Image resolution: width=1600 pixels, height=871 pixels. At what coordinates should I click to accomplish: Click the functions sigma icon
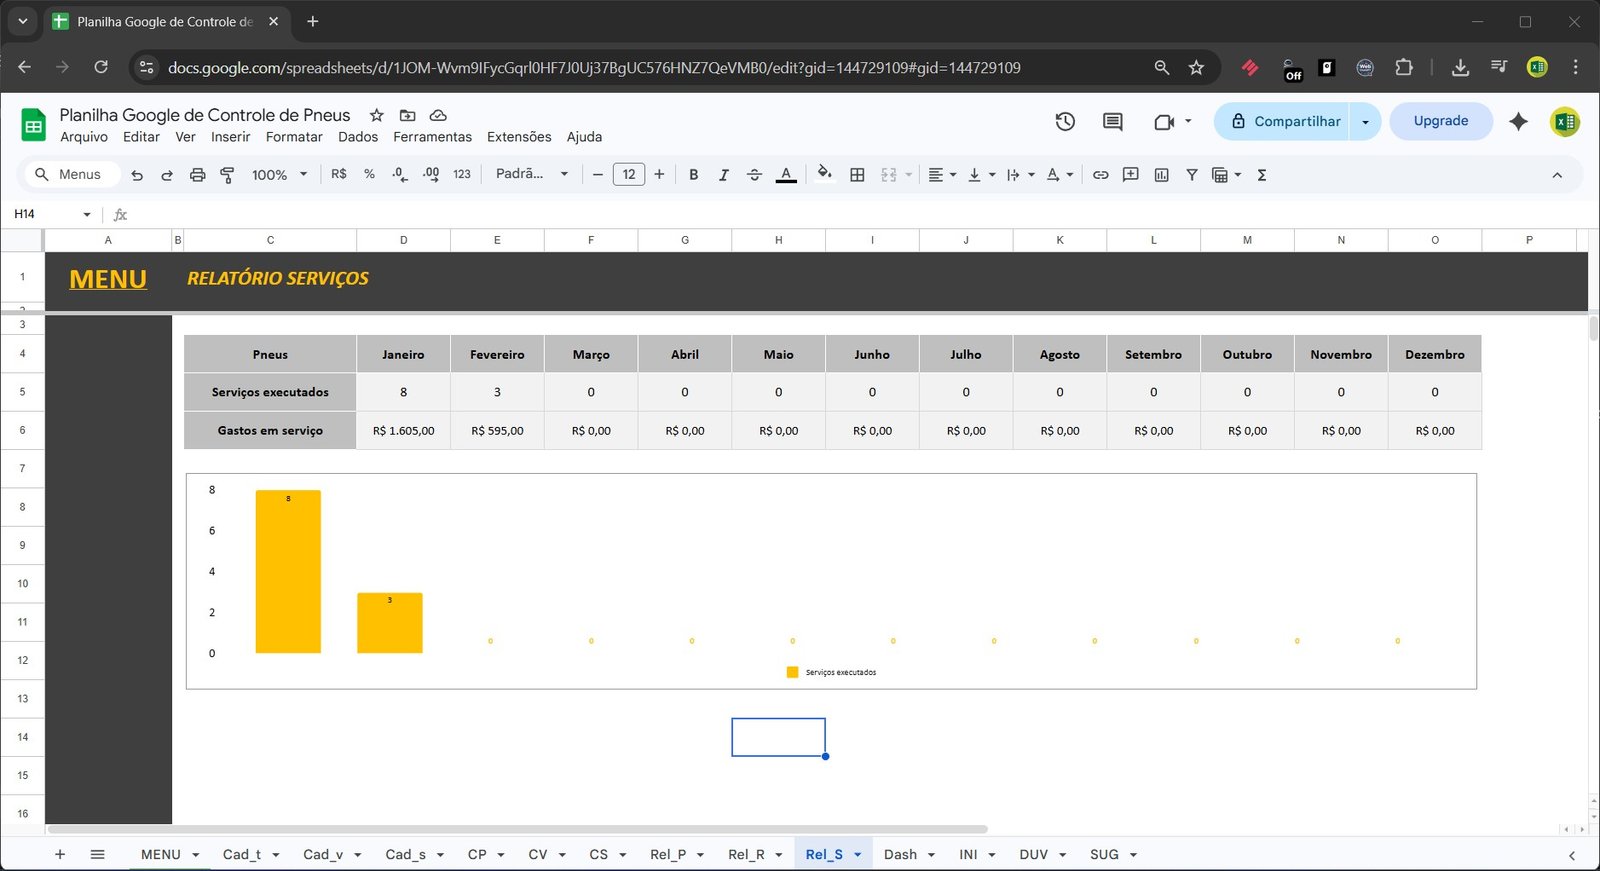(x=1262, y=175)
